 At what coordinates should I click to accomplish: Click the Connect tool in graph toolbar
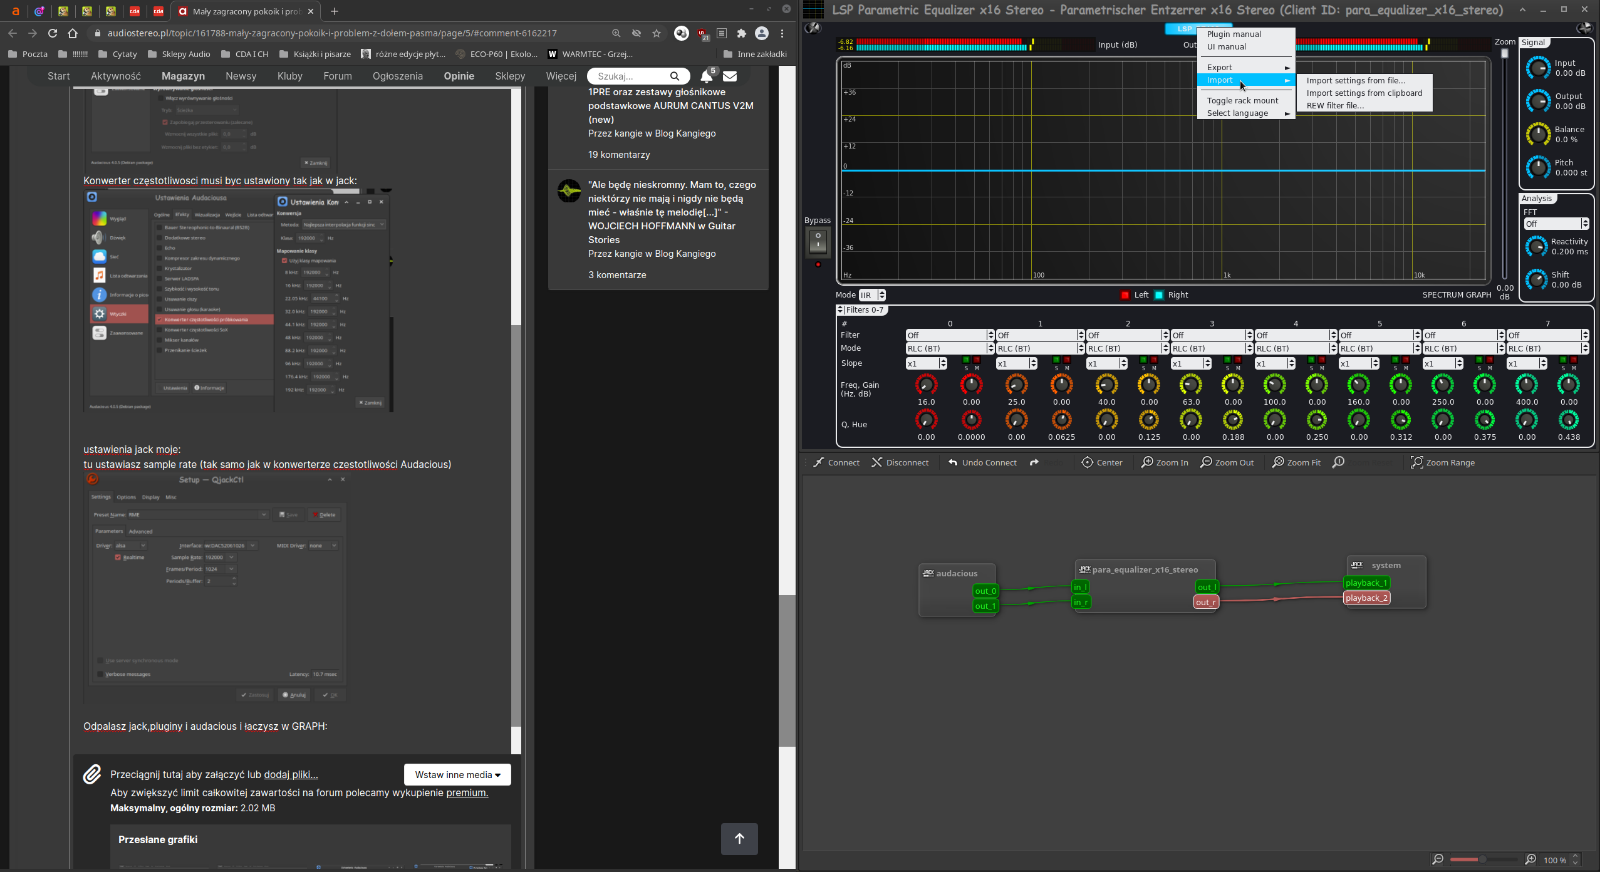836,462
